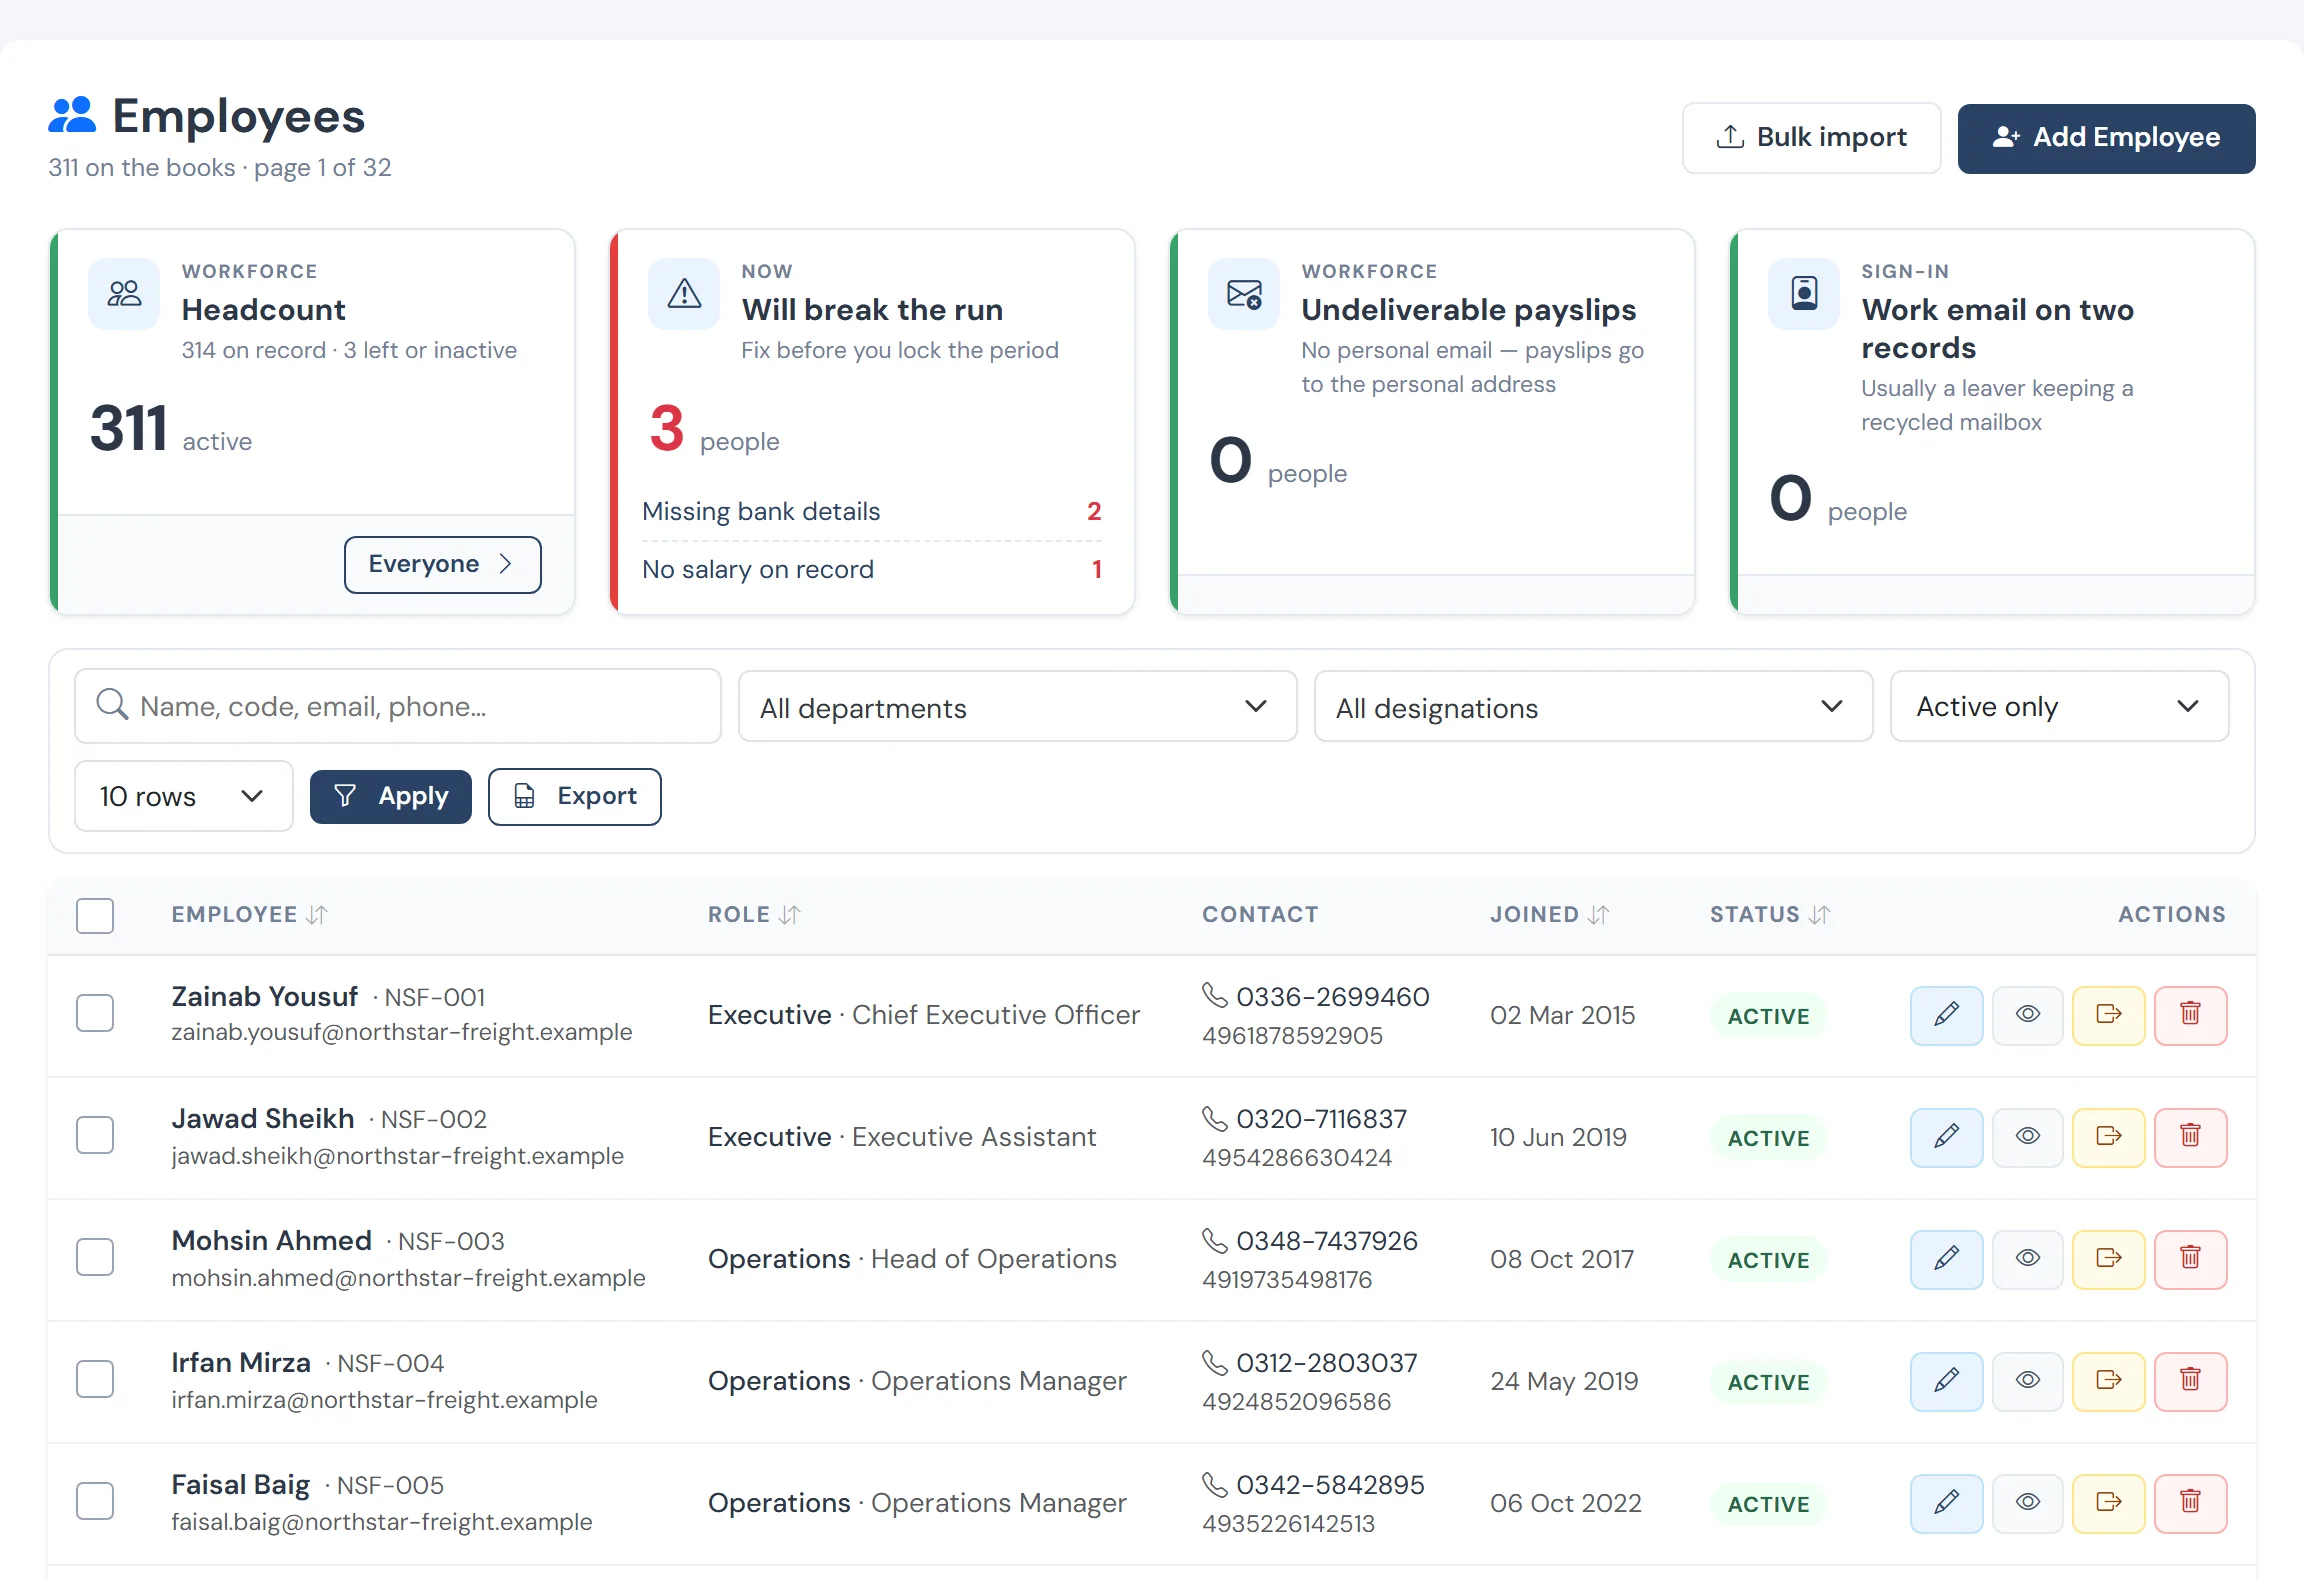The image size is (2304, 1580).
Task: Click the yellow exit icon for Jawad Sheikh
Action: (x=2108, y=1137)
